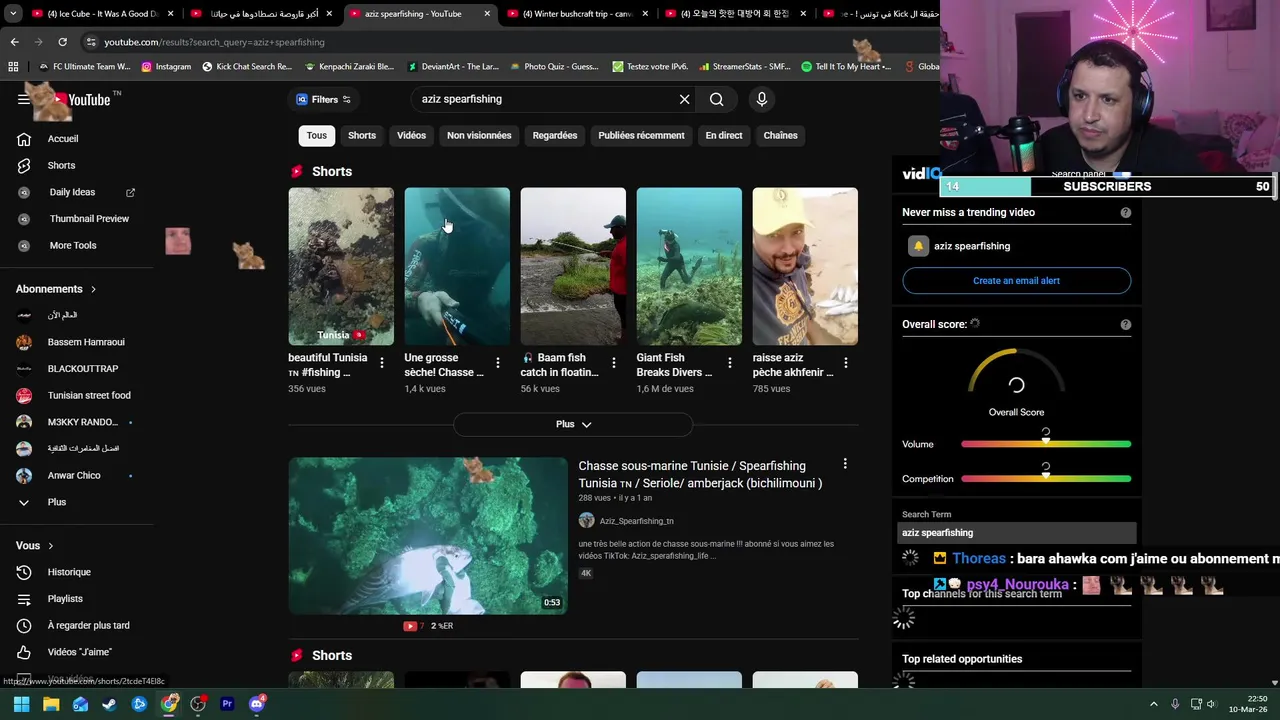The height and width of the screenshot is (720, 1280).
Task: Open options for Chasse sous-marine video
Action: pyautogui.click(x=845, y=464)
